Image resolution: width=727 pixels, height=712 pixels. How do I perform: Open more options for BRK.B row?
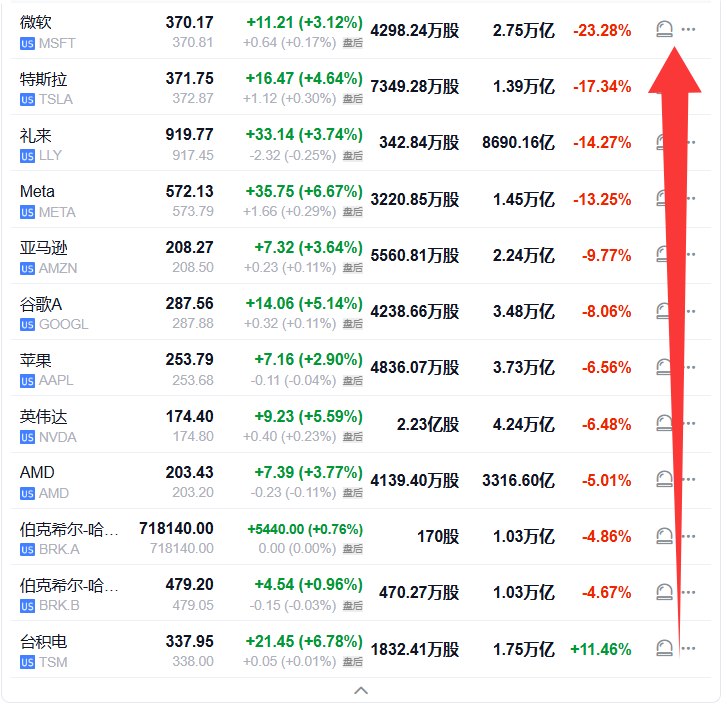689,592
